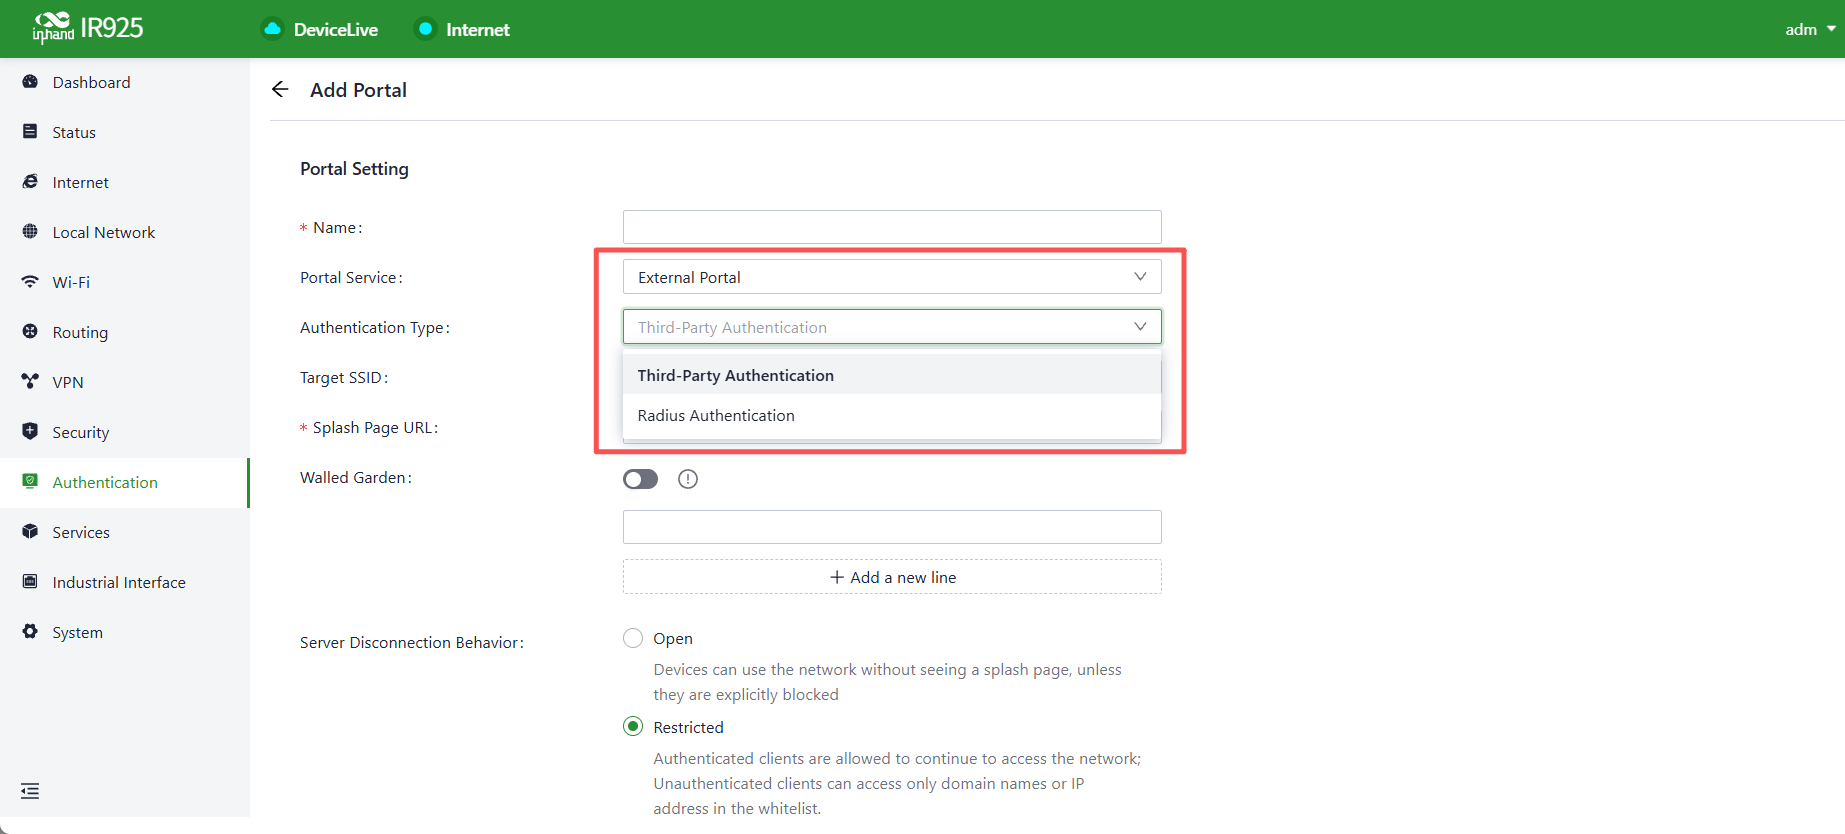Open the Portal Service dropdown
Screen dimensions: 1845x834
click(x=892, y=277)
